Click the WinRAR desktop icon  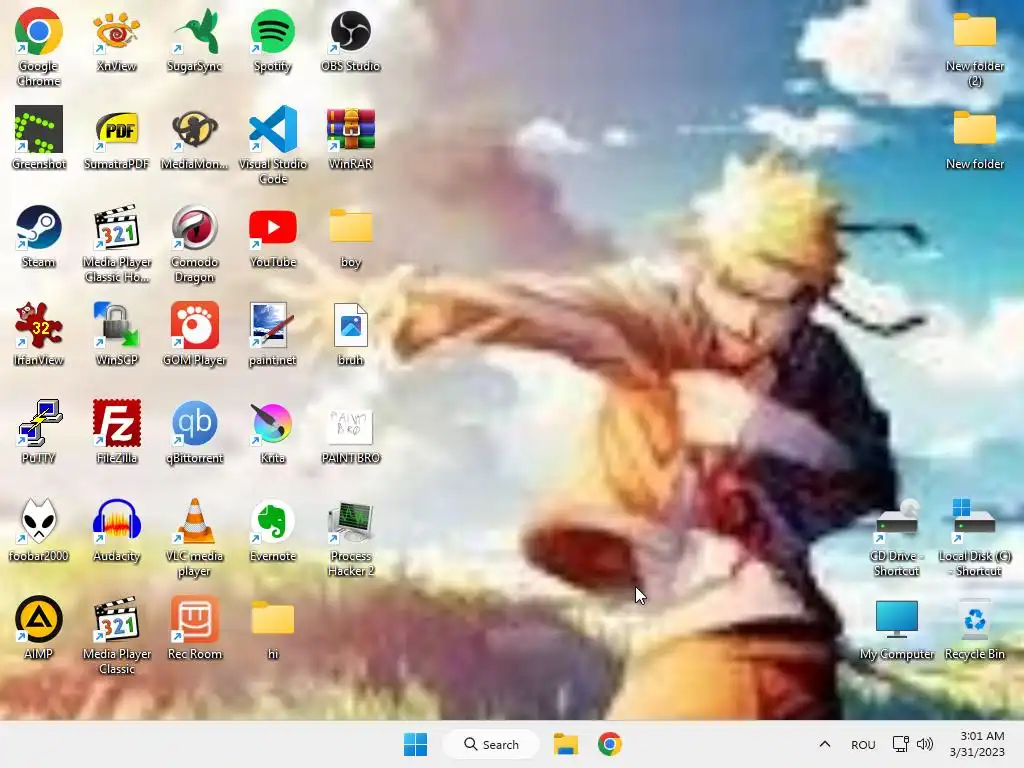[x=351, y=129]
